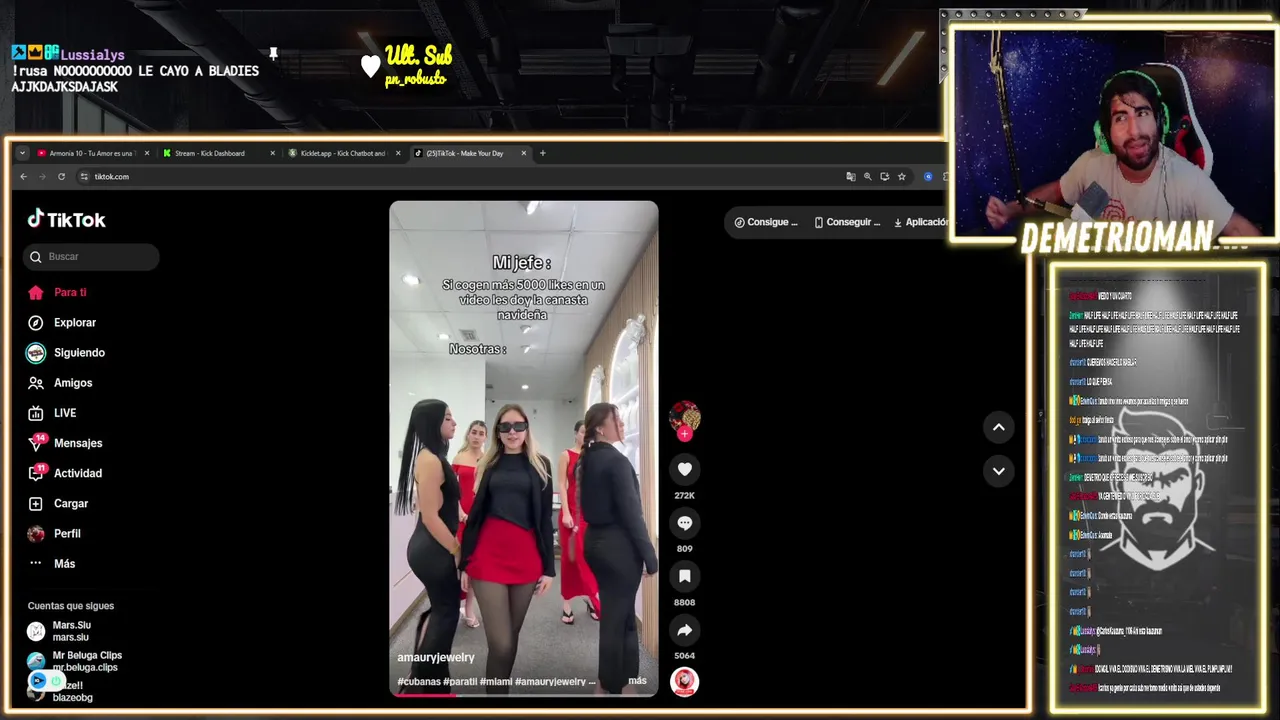Image resolution: width=1280 pixels, height=720 pixels.
Task: Open the TikTok logo home link
Action: (x=66, y=219)
